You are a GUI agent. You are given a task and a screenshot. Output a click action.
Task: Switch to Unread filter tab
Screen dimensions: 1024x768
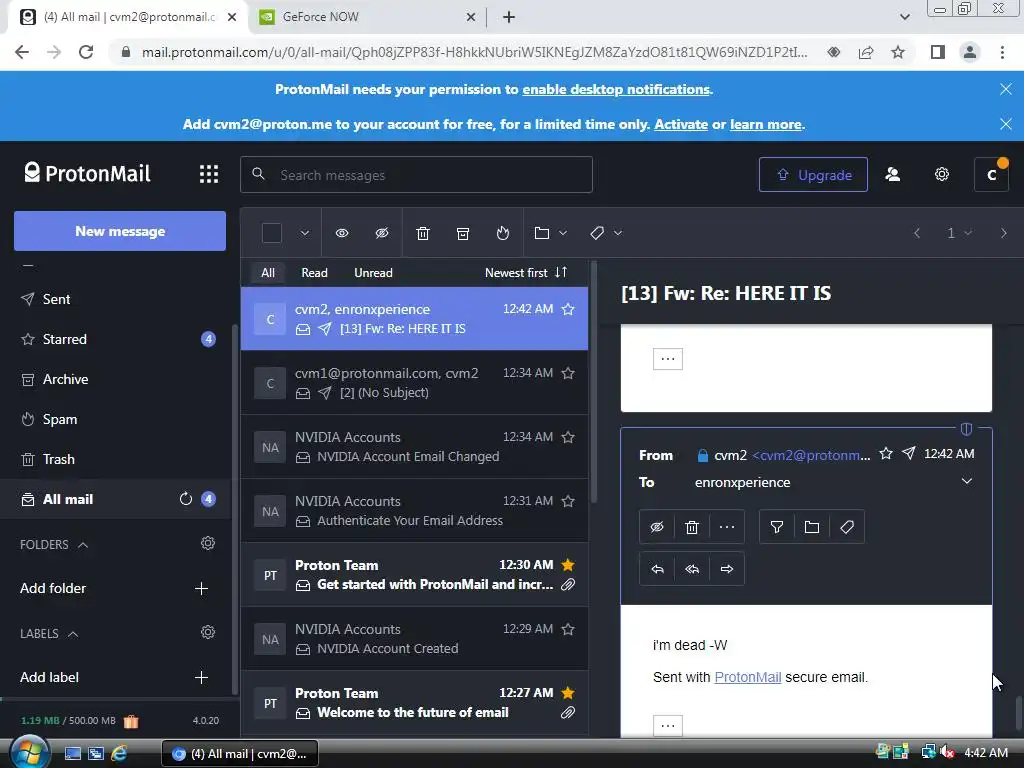pyautogui.click(x=373, y=273)
